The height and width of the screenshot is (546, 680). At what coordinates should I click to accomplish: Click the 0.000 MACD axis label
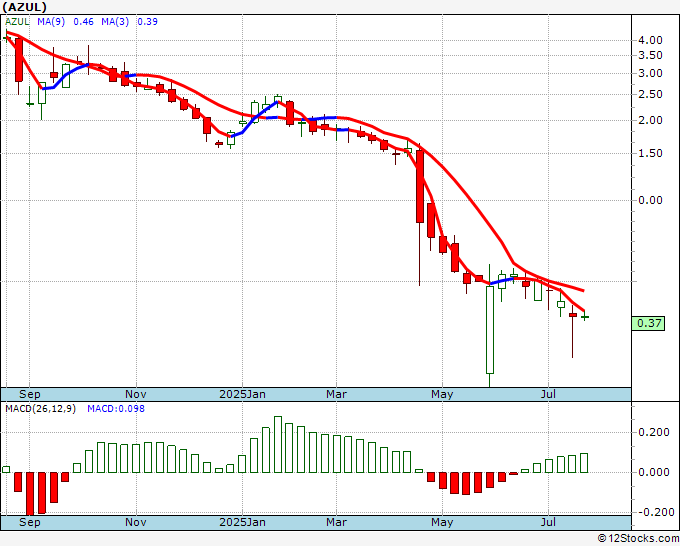654,472
